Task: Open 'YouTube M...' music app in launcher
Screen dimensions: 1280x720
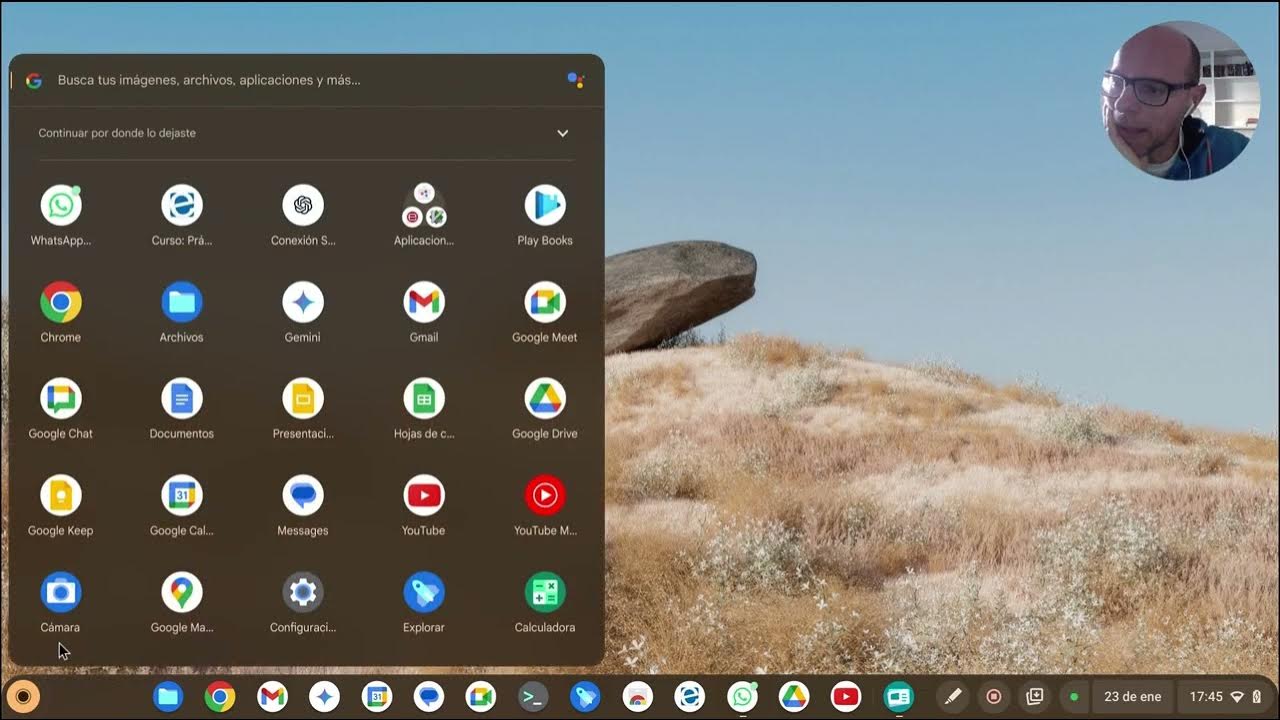Action: [x=545, y=495]
